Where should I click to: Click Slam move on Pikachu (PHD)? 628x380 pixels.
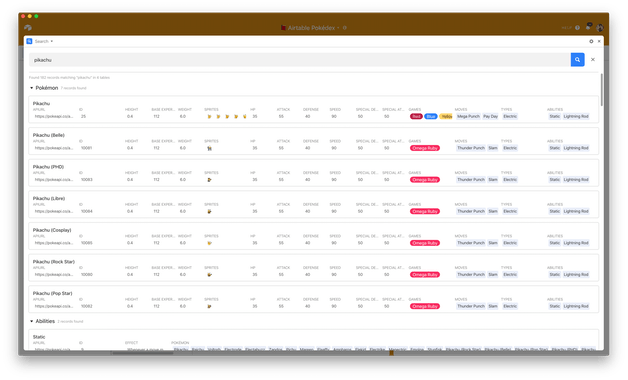click(493, 180)
